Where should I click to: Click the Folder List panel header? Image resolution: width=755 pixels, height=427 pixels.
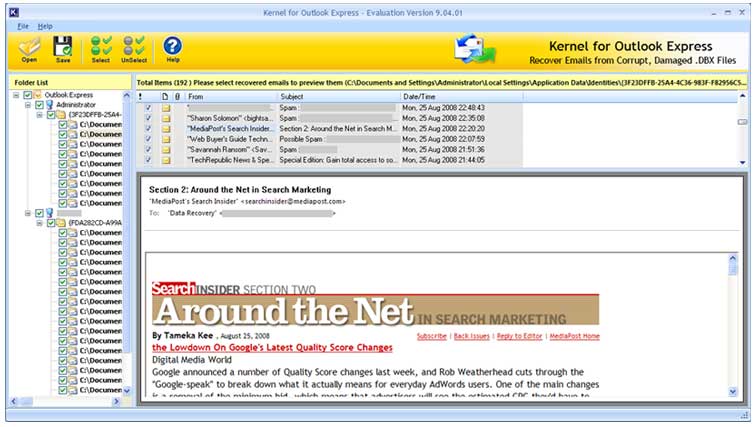70,82
